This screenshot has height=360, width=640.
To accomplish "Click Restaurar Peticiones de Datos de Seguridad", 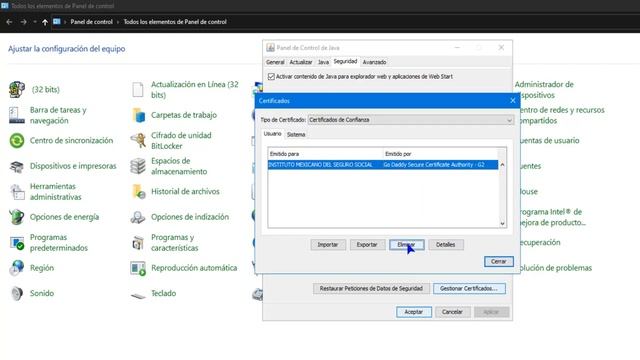I will point(371,289).
